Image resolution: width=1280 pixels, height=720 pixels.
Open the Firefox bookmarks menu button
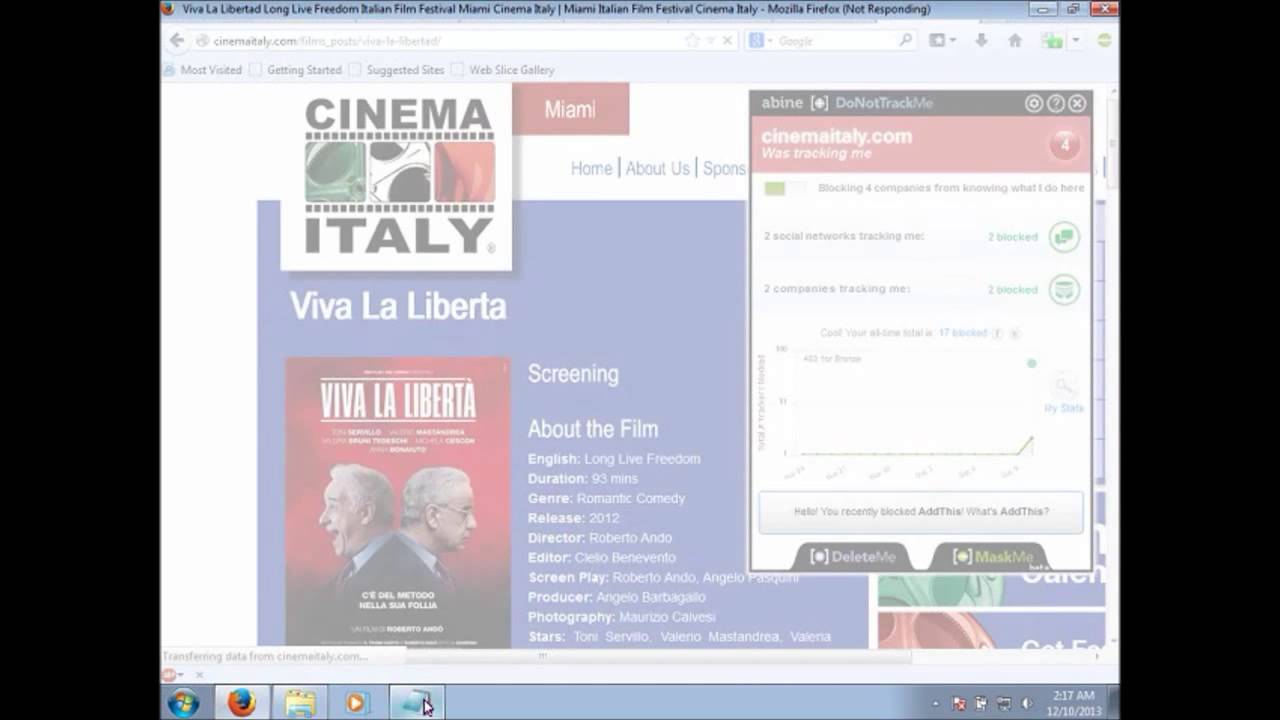(942, 41)
